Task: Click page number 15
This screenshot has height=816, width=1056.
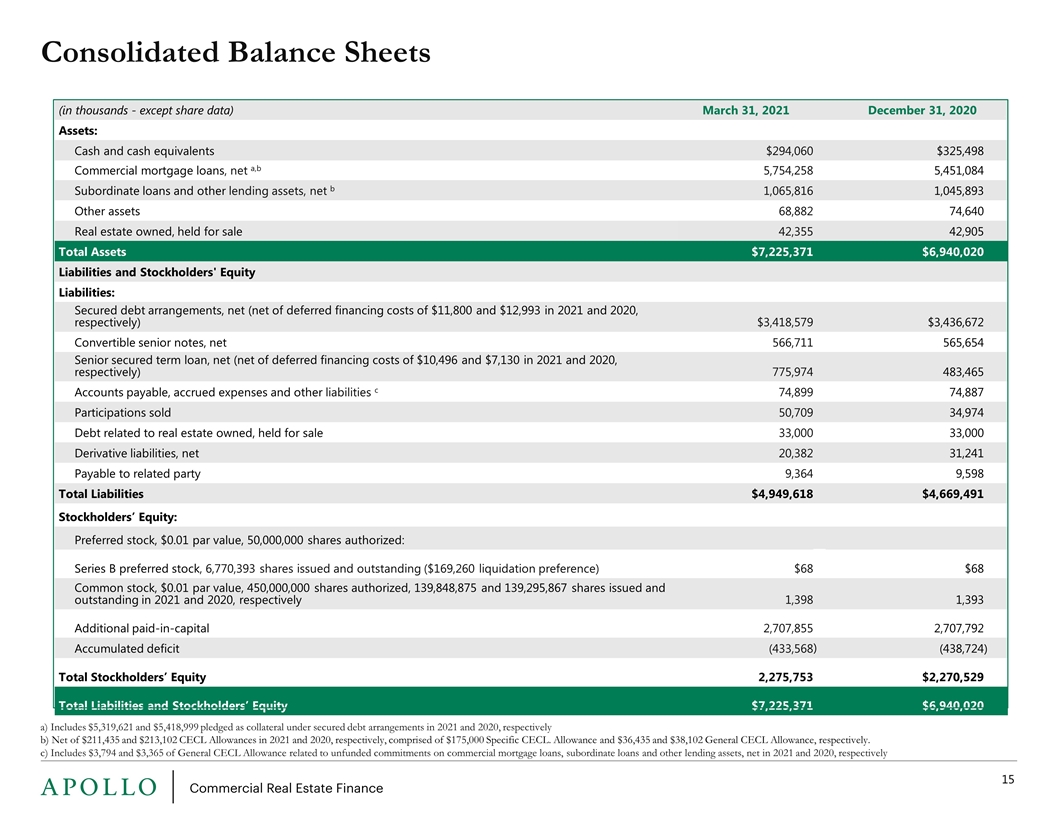Action: [1008, 780]
